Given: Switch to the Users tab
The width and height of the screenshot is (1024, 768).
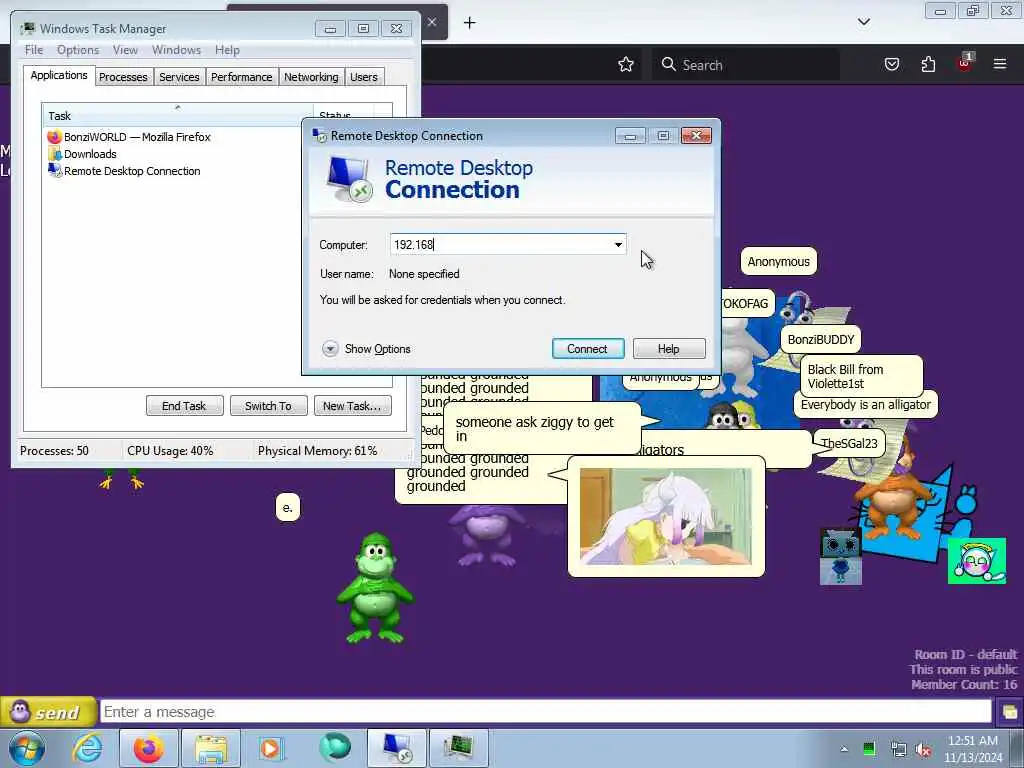Looking at the screenshot, I should 364,77.
